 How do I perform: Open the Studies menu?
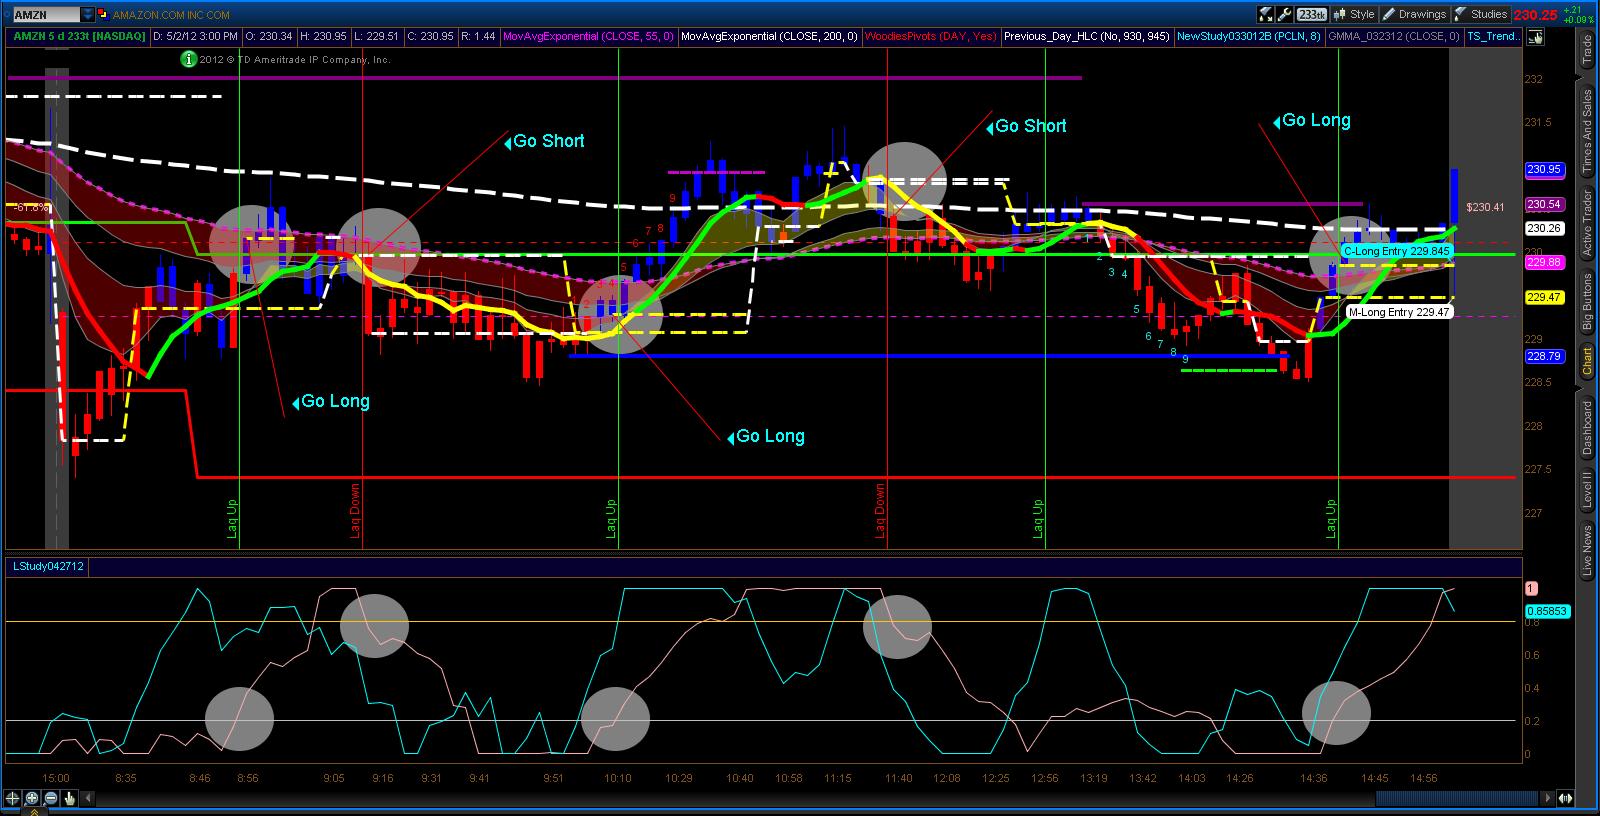[x=1480, y=14]
